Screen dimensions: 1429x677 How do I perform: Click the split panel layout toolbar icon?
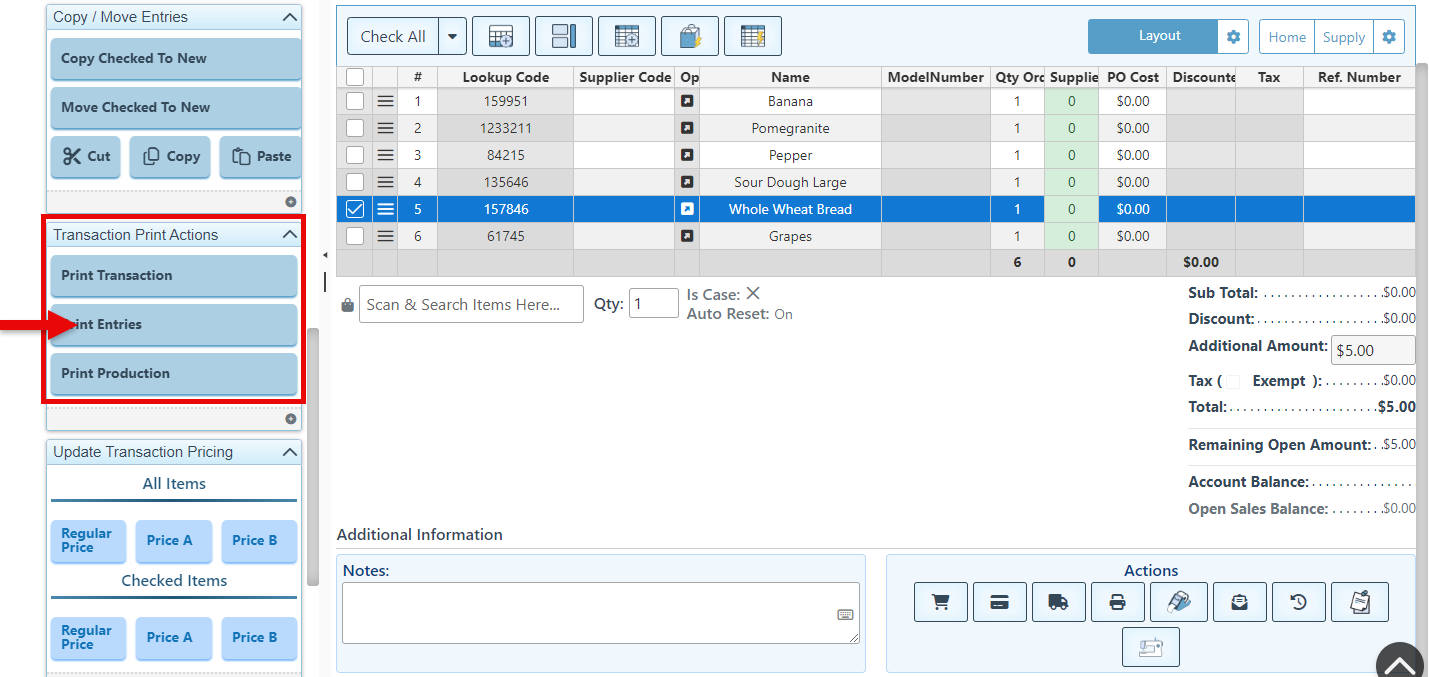[564, 37]
